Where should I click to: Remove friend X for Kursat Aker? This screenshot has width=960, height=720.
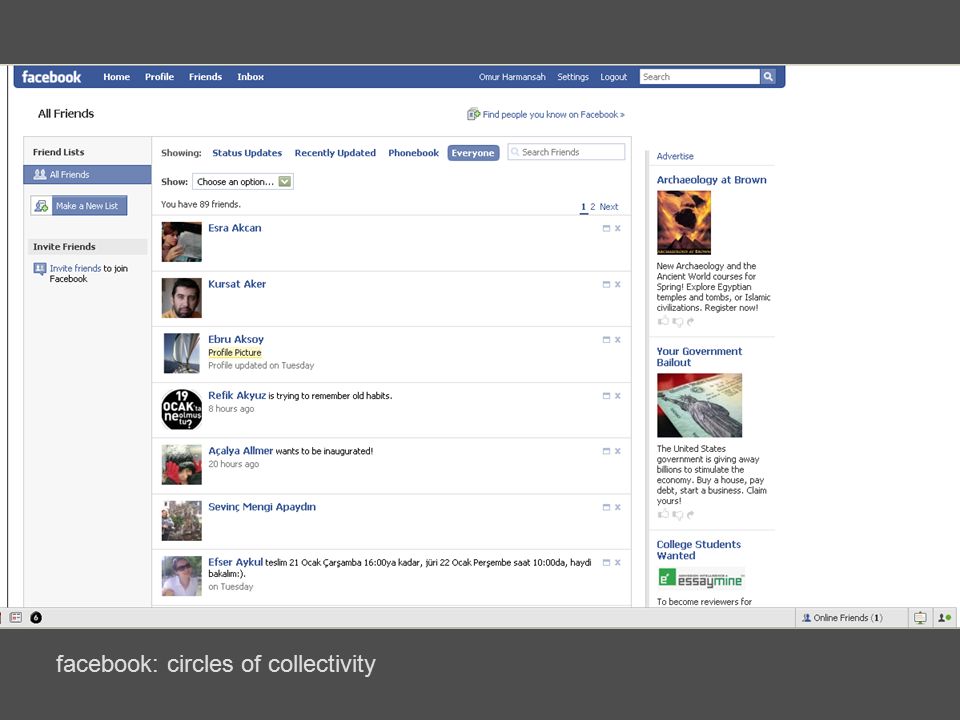point(618,285)
